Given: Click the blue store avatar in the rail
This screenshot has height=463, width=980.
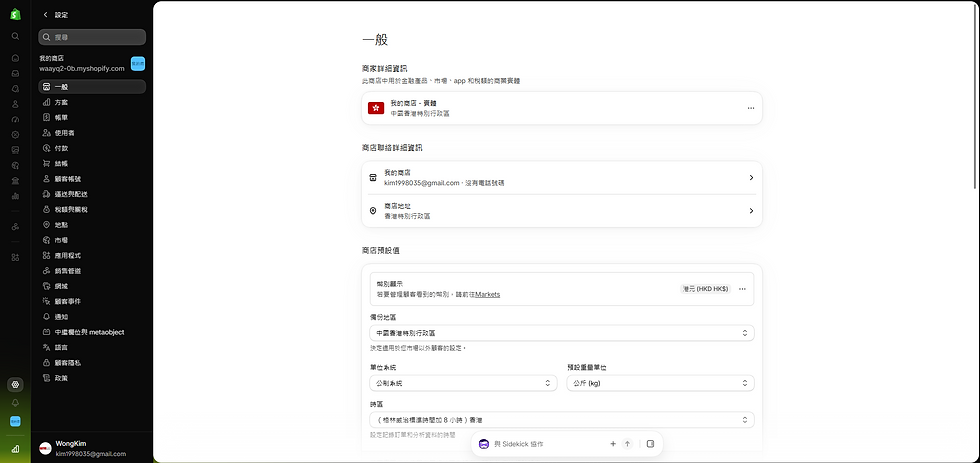Looking at the screenshot, I should pyautogui.click(x=16, y=421).
